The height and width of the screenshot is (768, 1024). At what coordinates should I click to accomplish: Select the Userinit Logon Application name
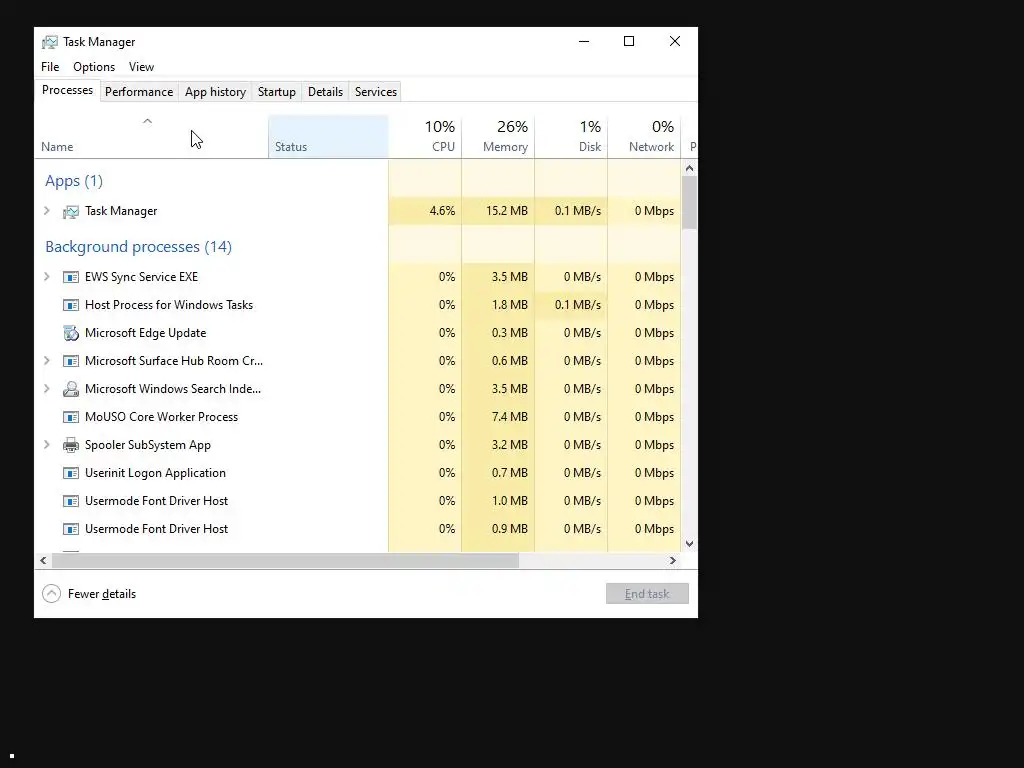155,473
